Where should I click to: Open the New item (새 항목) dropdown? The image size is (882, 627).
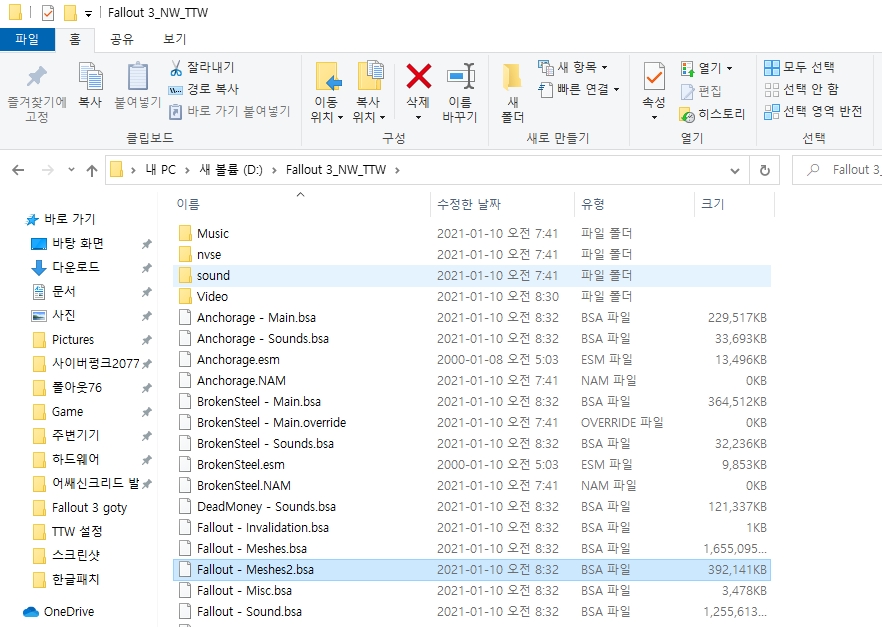pyautogui.click(x=573, y=67)
